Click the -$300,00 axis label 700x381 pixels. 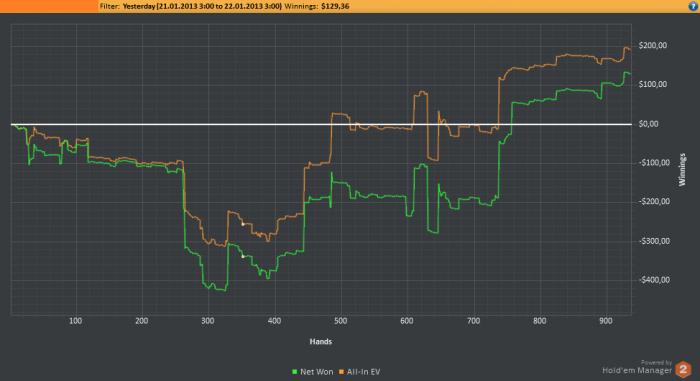pos(654,241)
